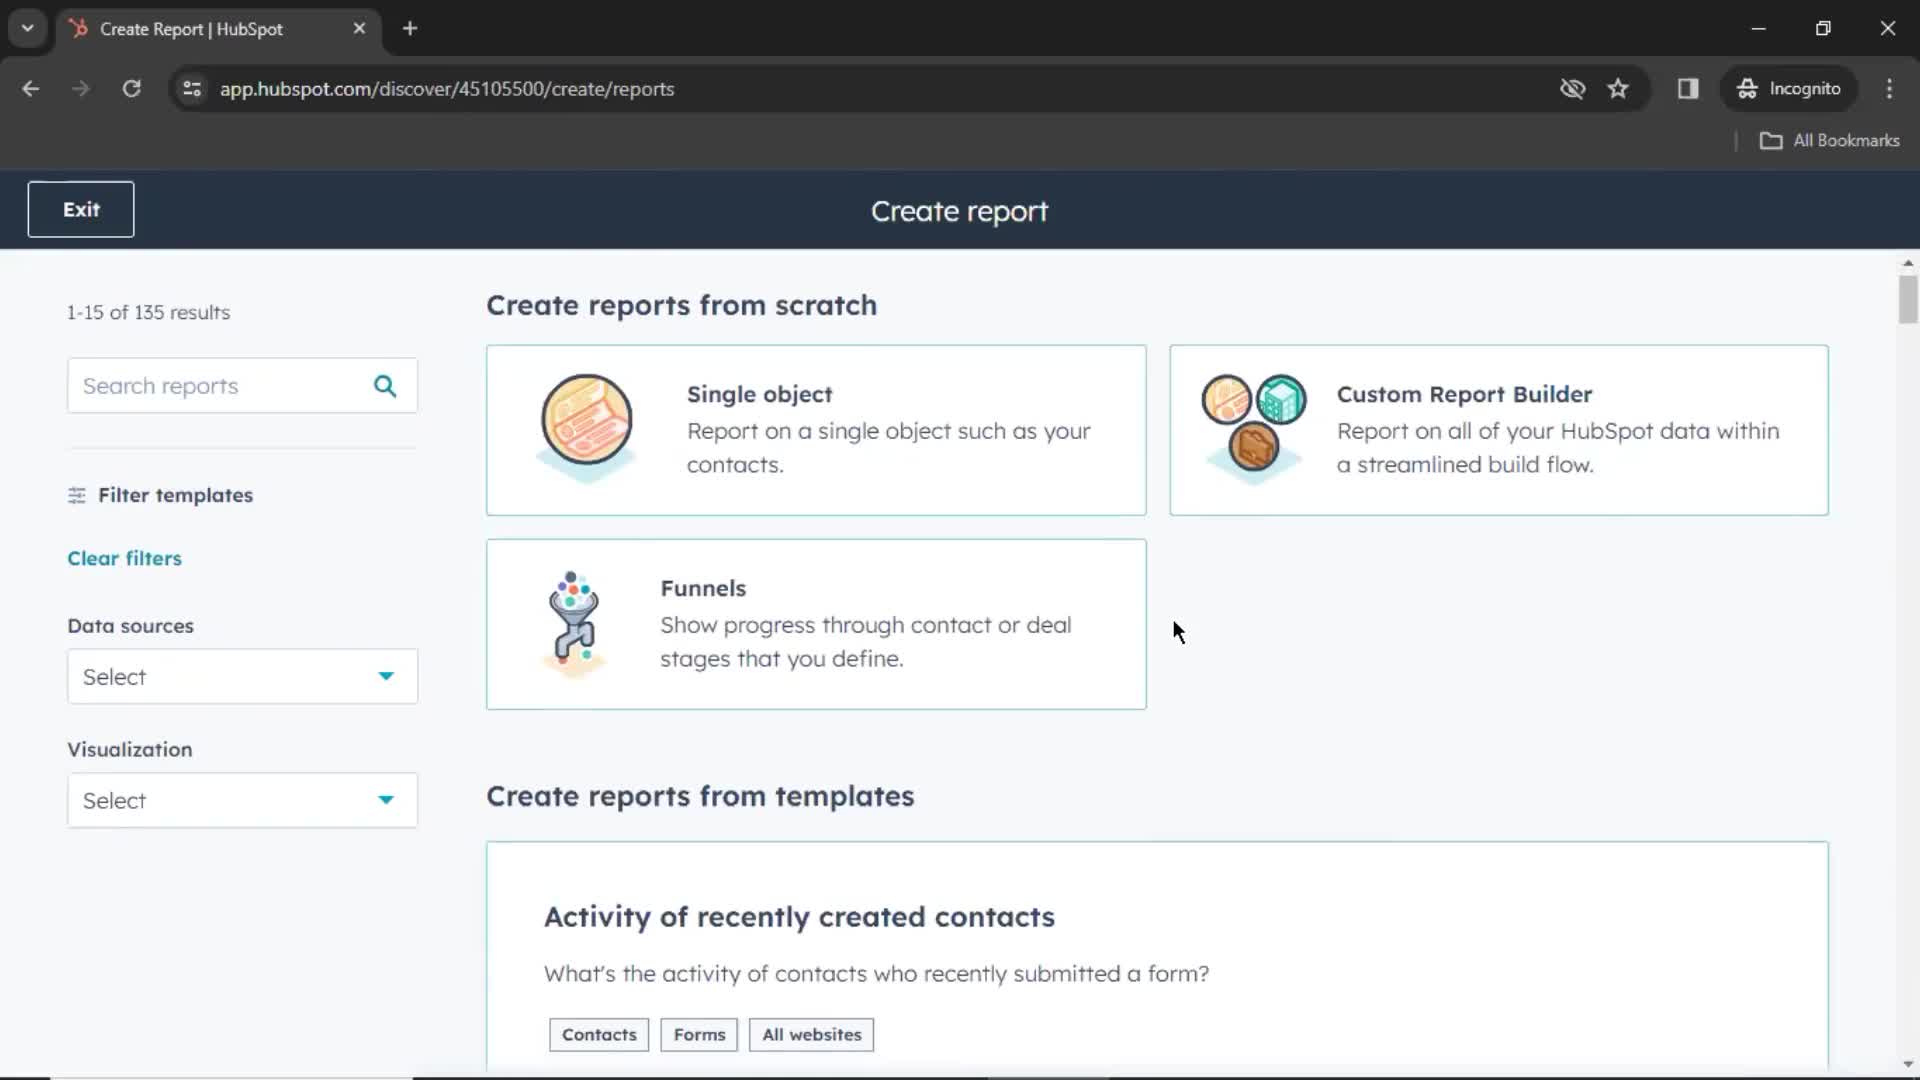Image resolution: width=1920 pixels, height=1080 pixels.
Task: Click the third-party cookies blocked eye icon
Action: [1572, 89]
